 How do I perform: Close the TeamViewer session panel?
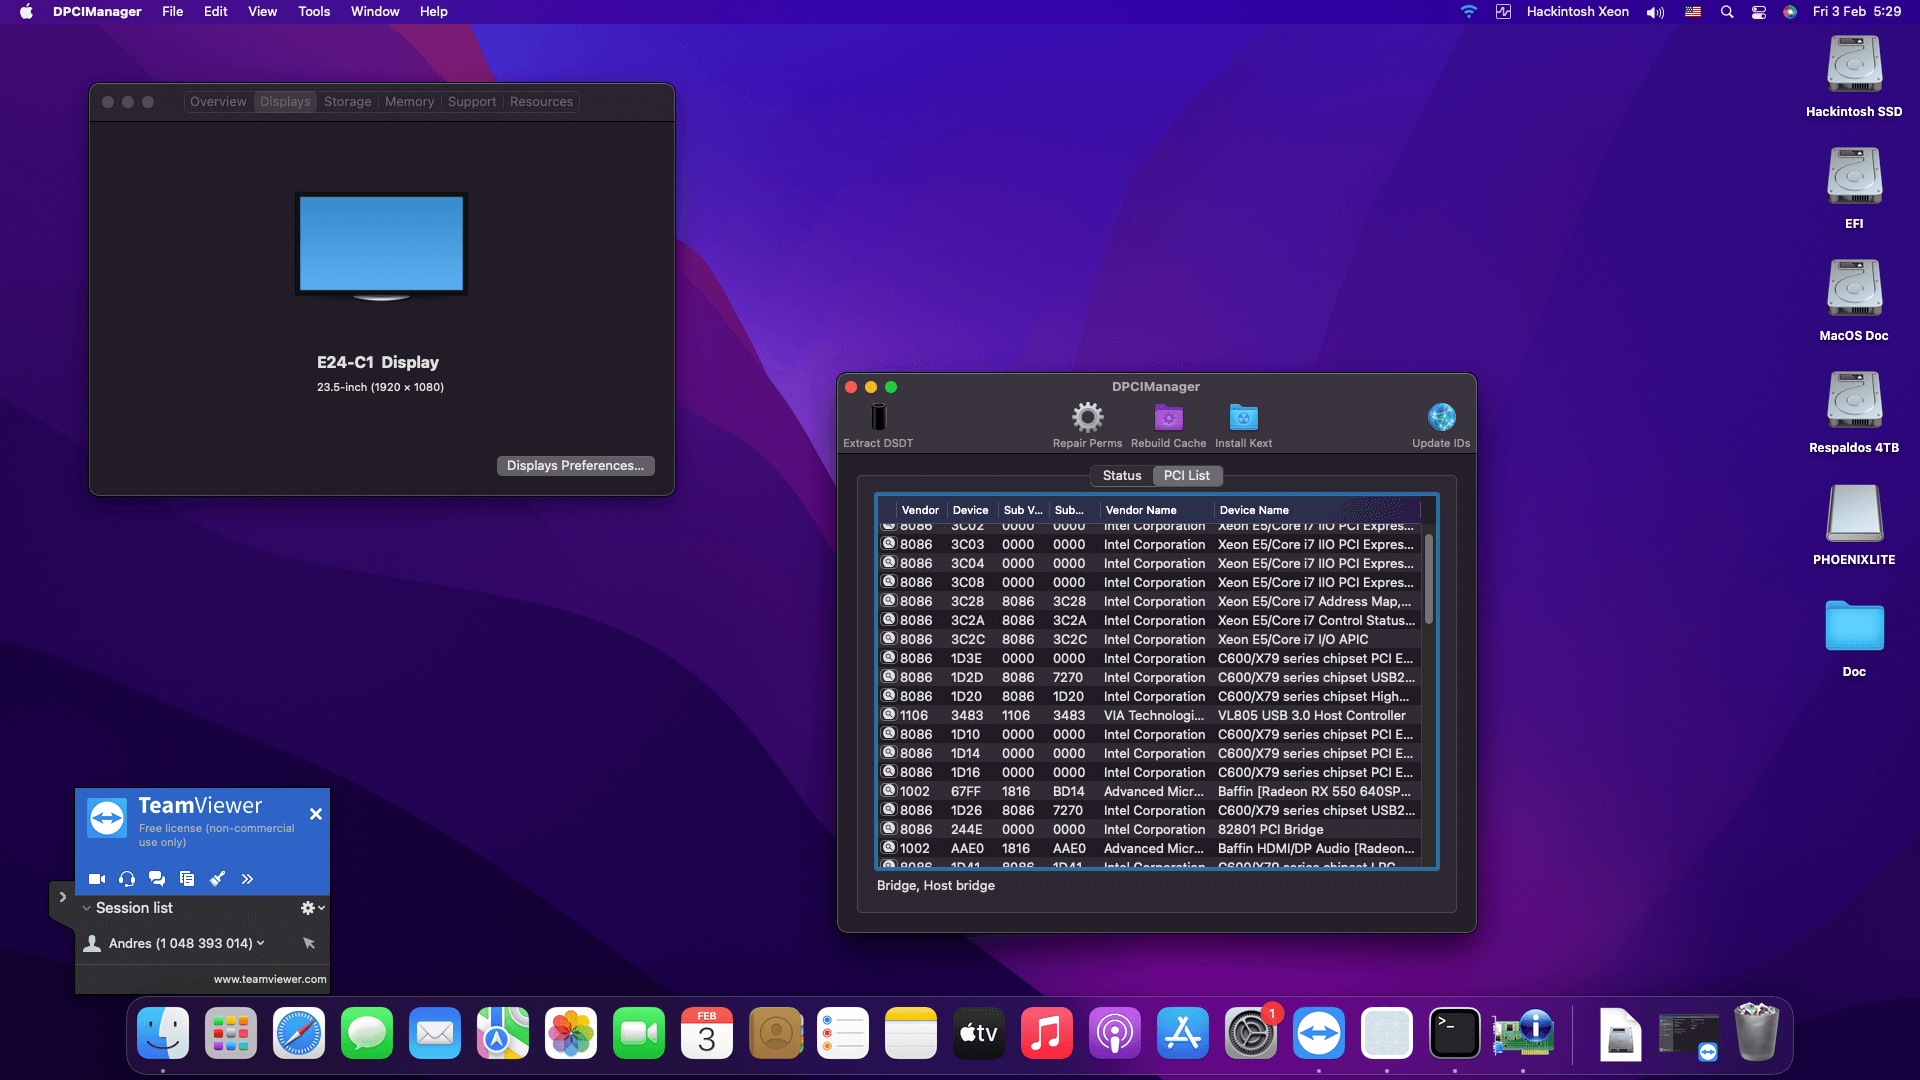316,814
